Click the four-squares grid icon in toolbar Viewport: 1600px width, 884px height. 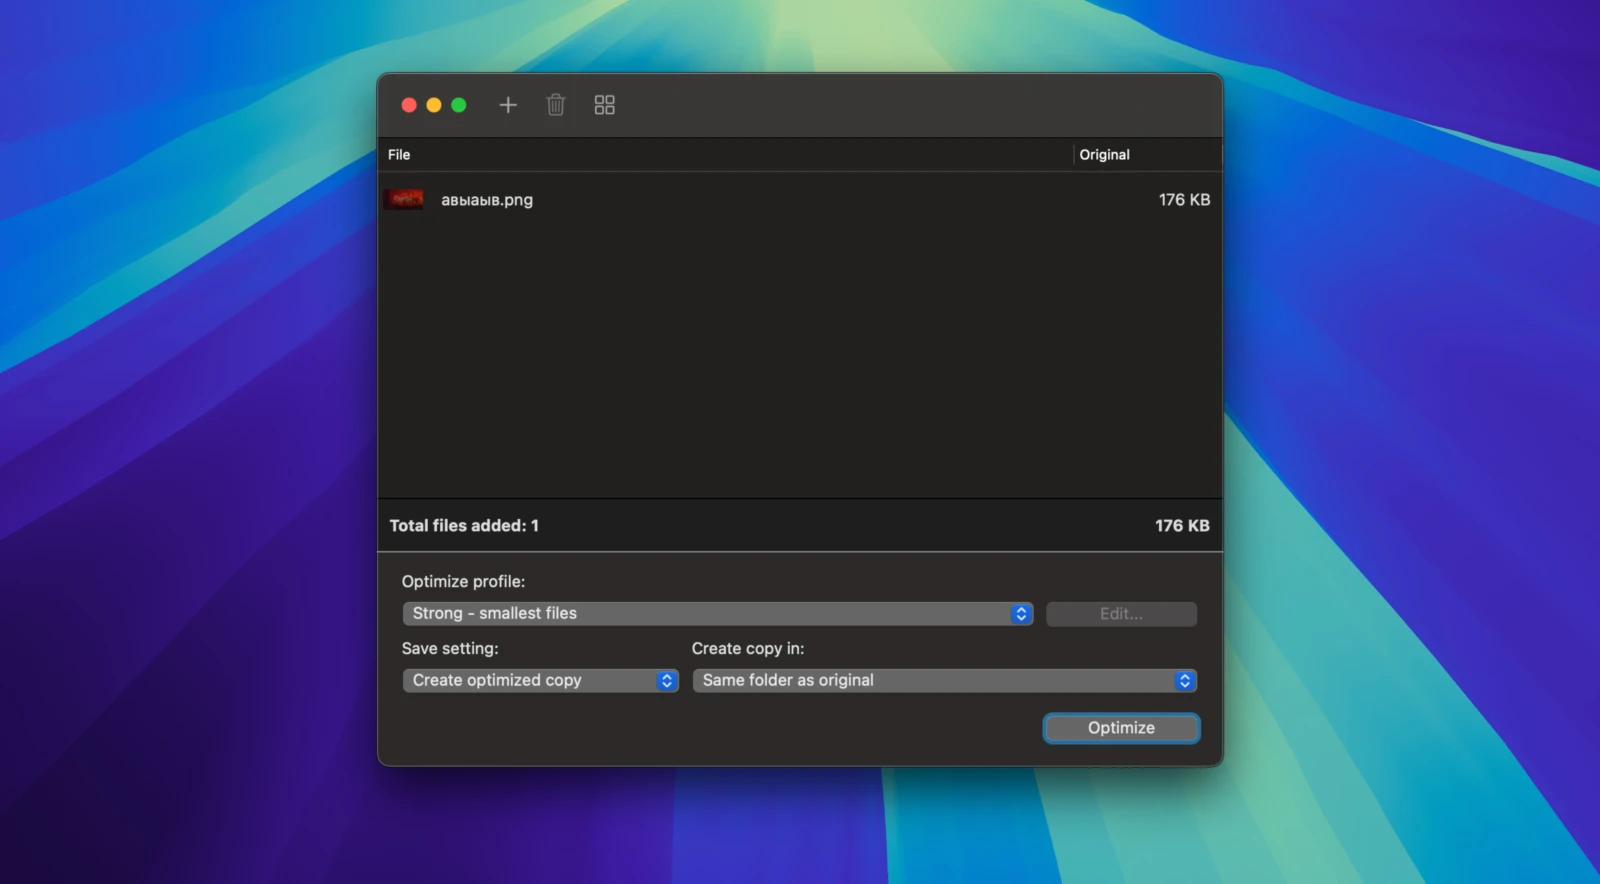604,105
